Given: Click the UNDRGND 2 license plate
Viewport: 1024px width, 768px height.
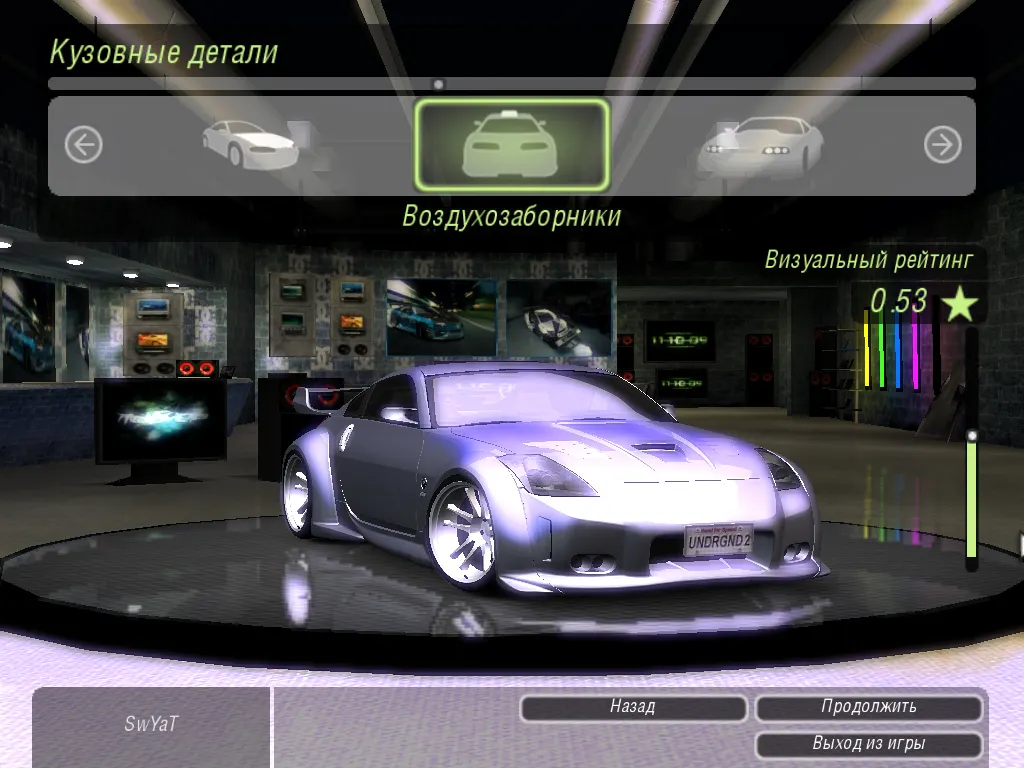Looking at the screenshot, I should (719, 541).
